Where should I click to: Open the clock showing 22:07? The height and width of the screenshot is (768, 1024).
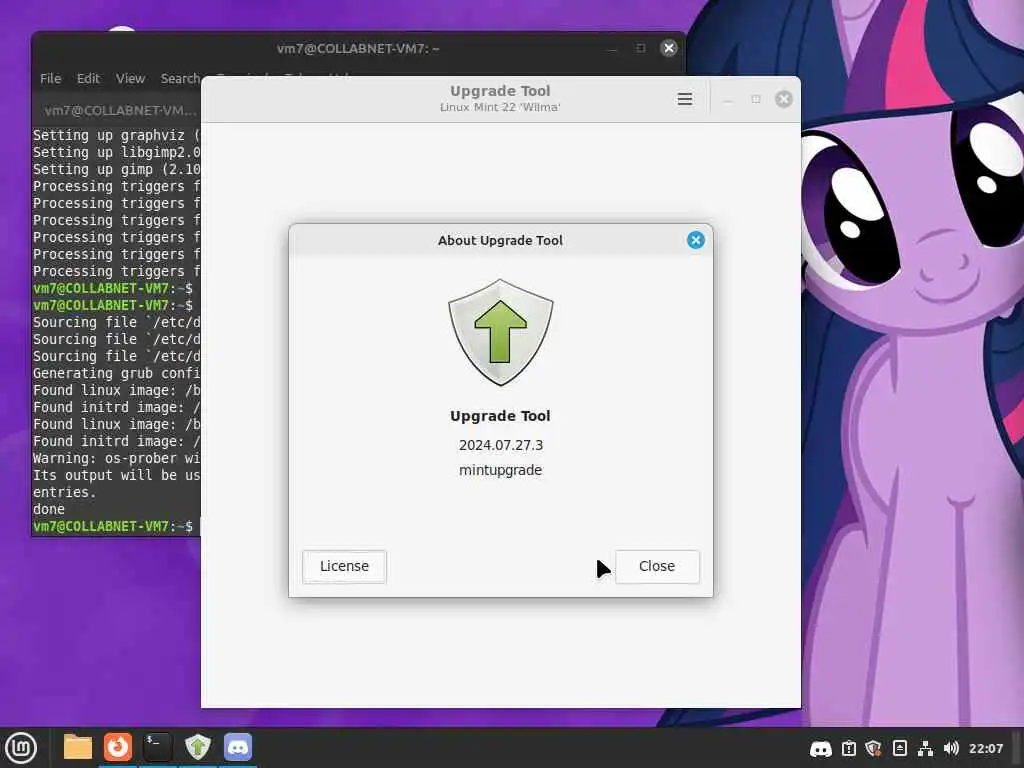(986, 748)
